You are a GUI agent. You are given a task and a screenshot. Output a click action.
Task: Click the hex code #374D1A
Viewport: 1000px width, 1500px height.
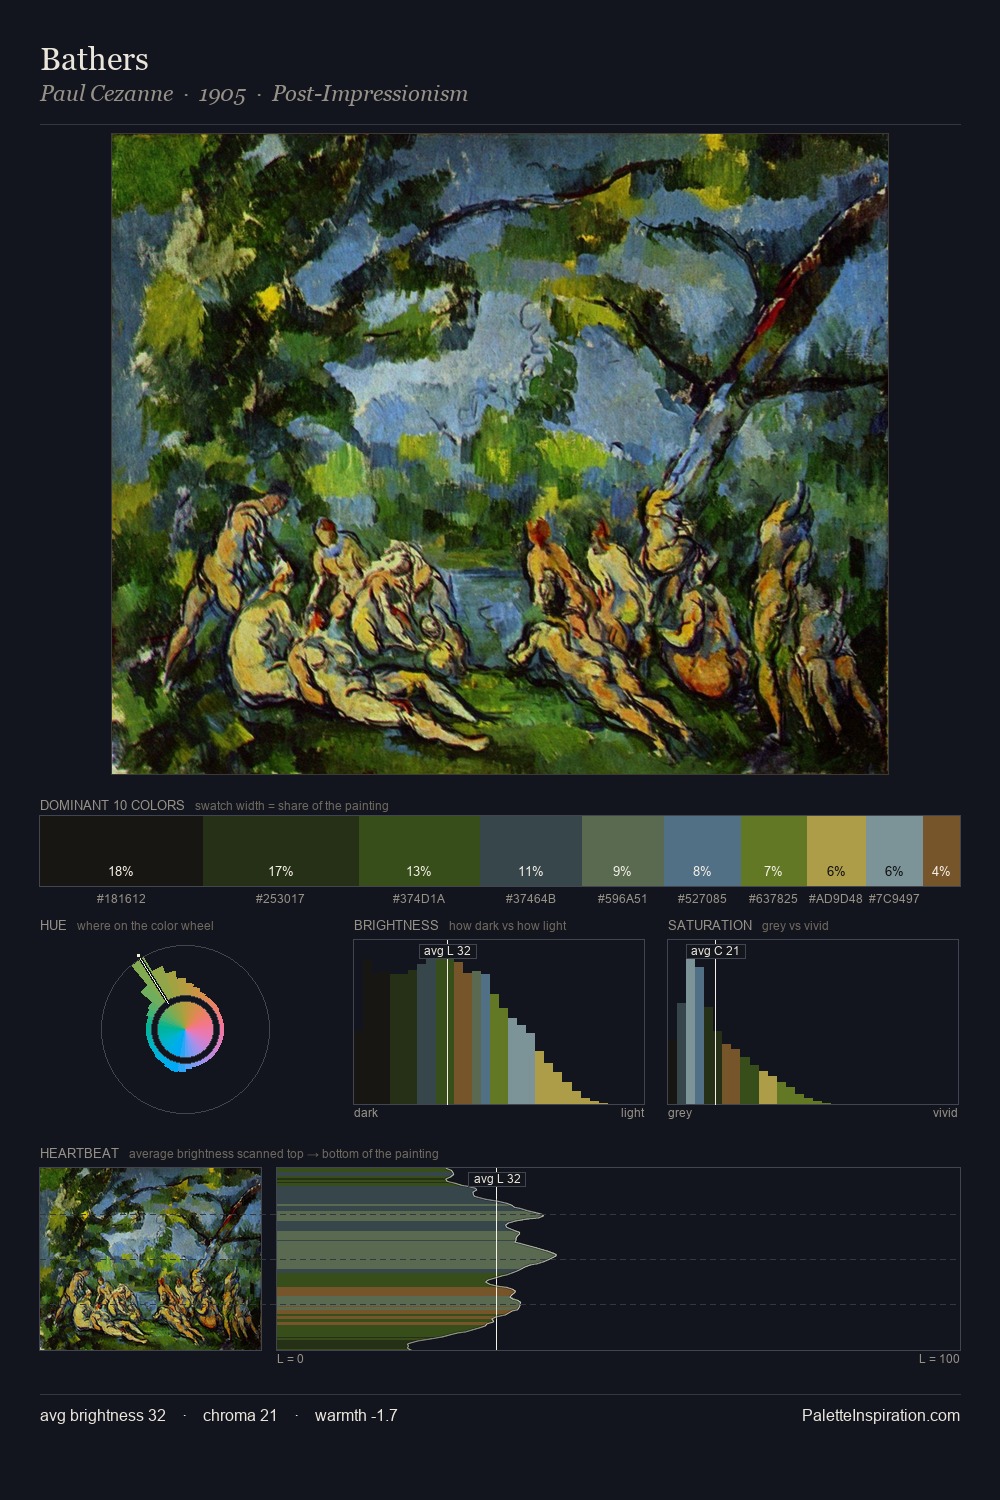419,899
